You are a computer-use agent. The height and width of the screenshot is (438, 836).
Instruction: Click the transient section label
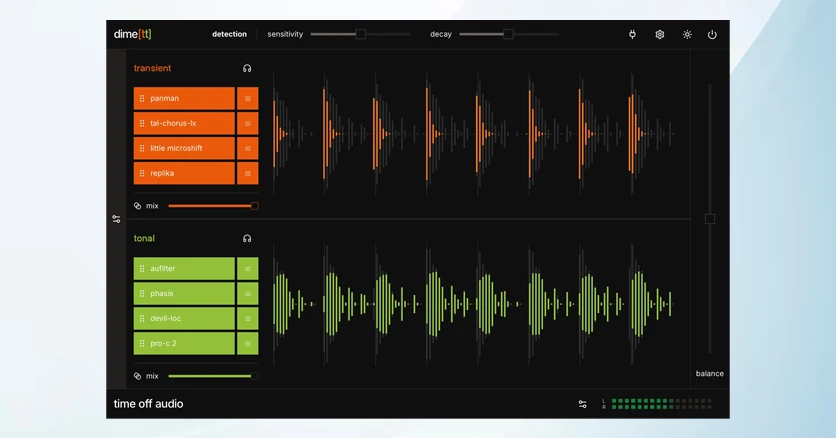(x=152, y=68)
